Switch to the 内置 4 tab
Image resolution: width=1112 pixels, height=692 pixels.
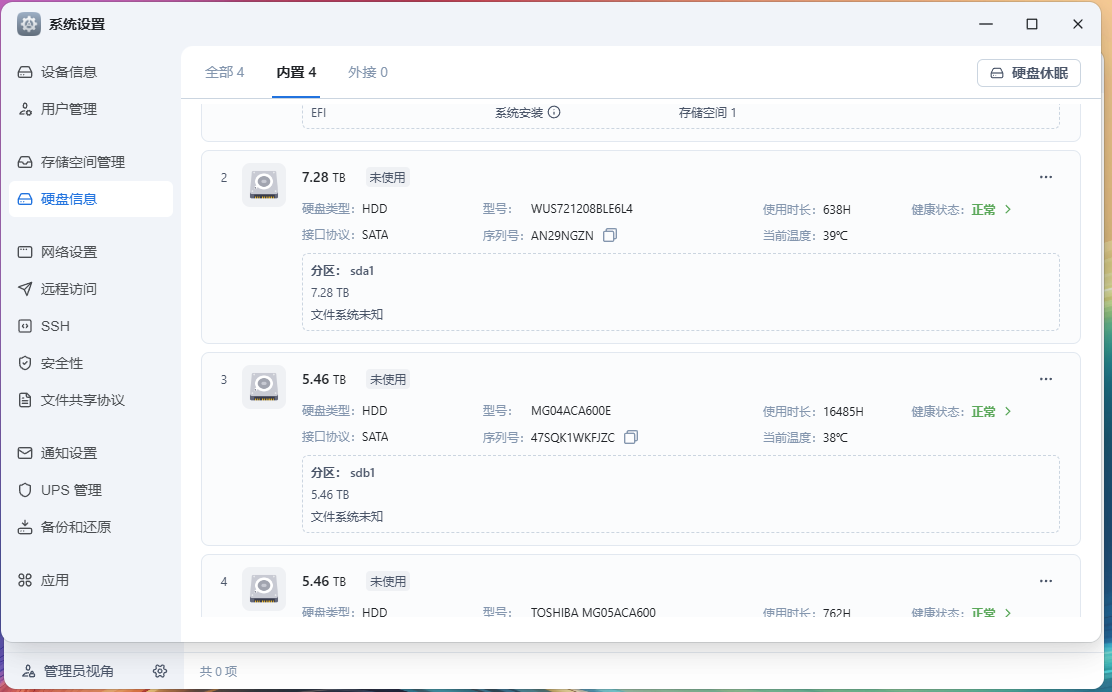coord(296,72)
